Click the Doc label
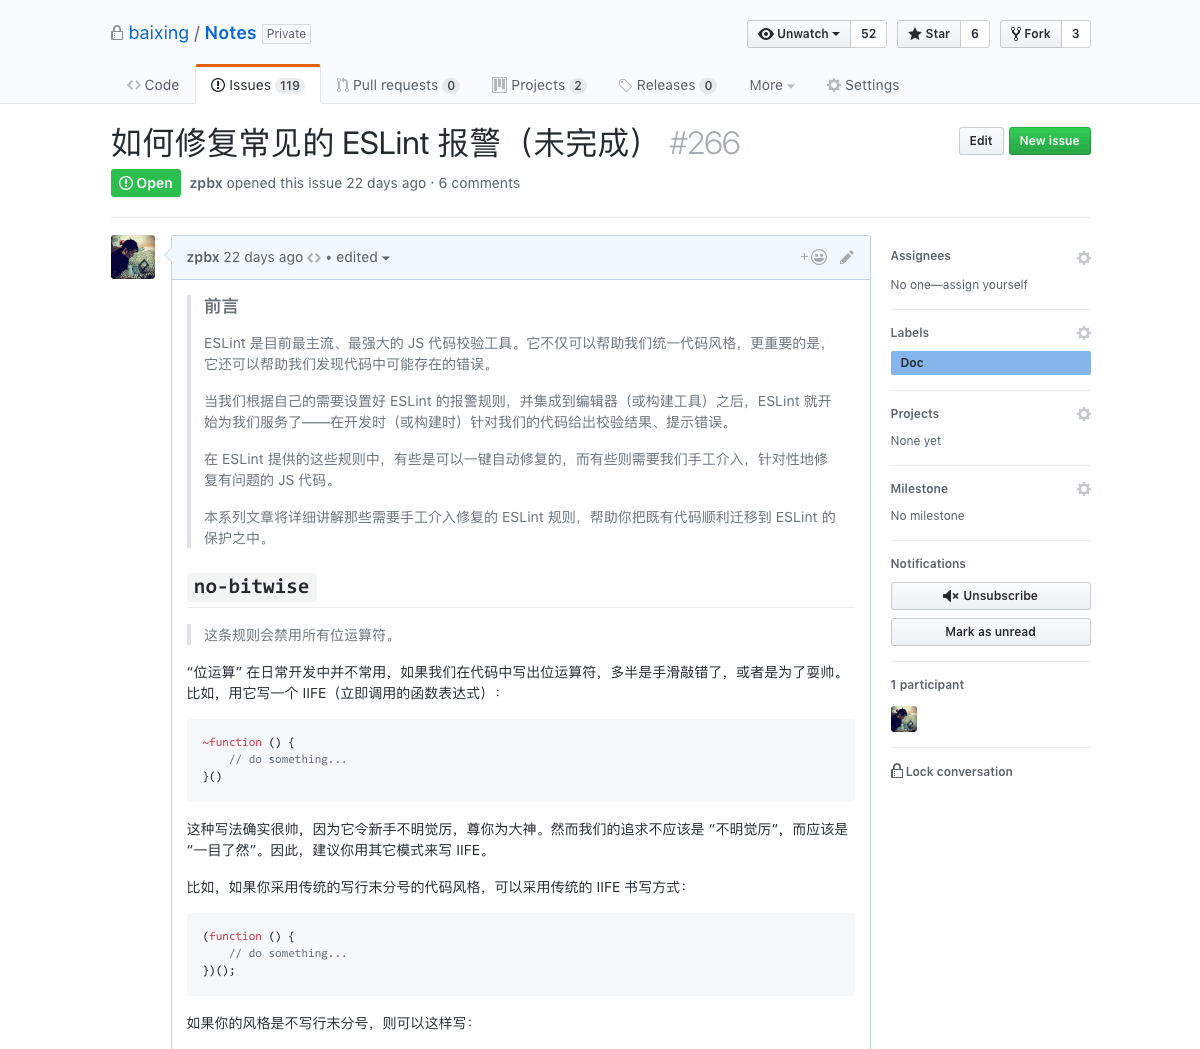Screen dimensions: 1200x1049 991,363
